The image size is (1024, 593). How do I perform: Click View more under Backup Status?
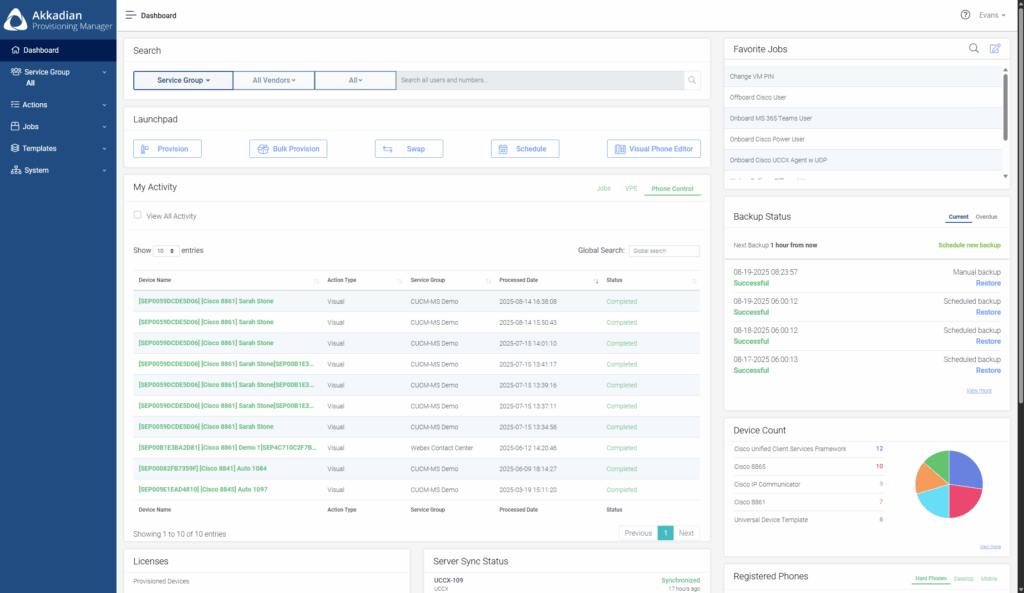click(x=979, y=391)
